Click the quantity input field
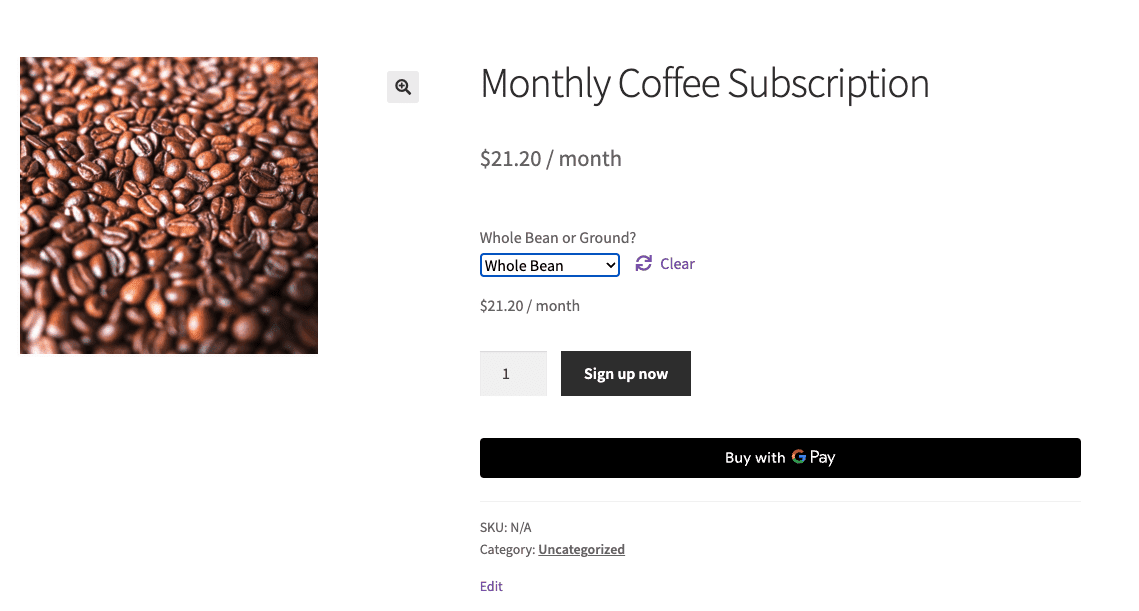 (513, 373)
